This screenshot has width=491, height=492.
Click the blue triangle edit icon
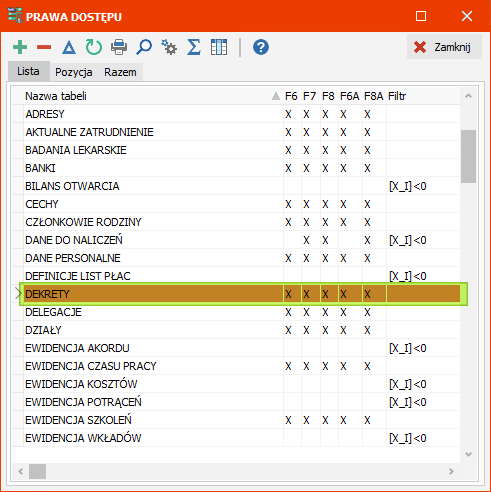[69, 47]
